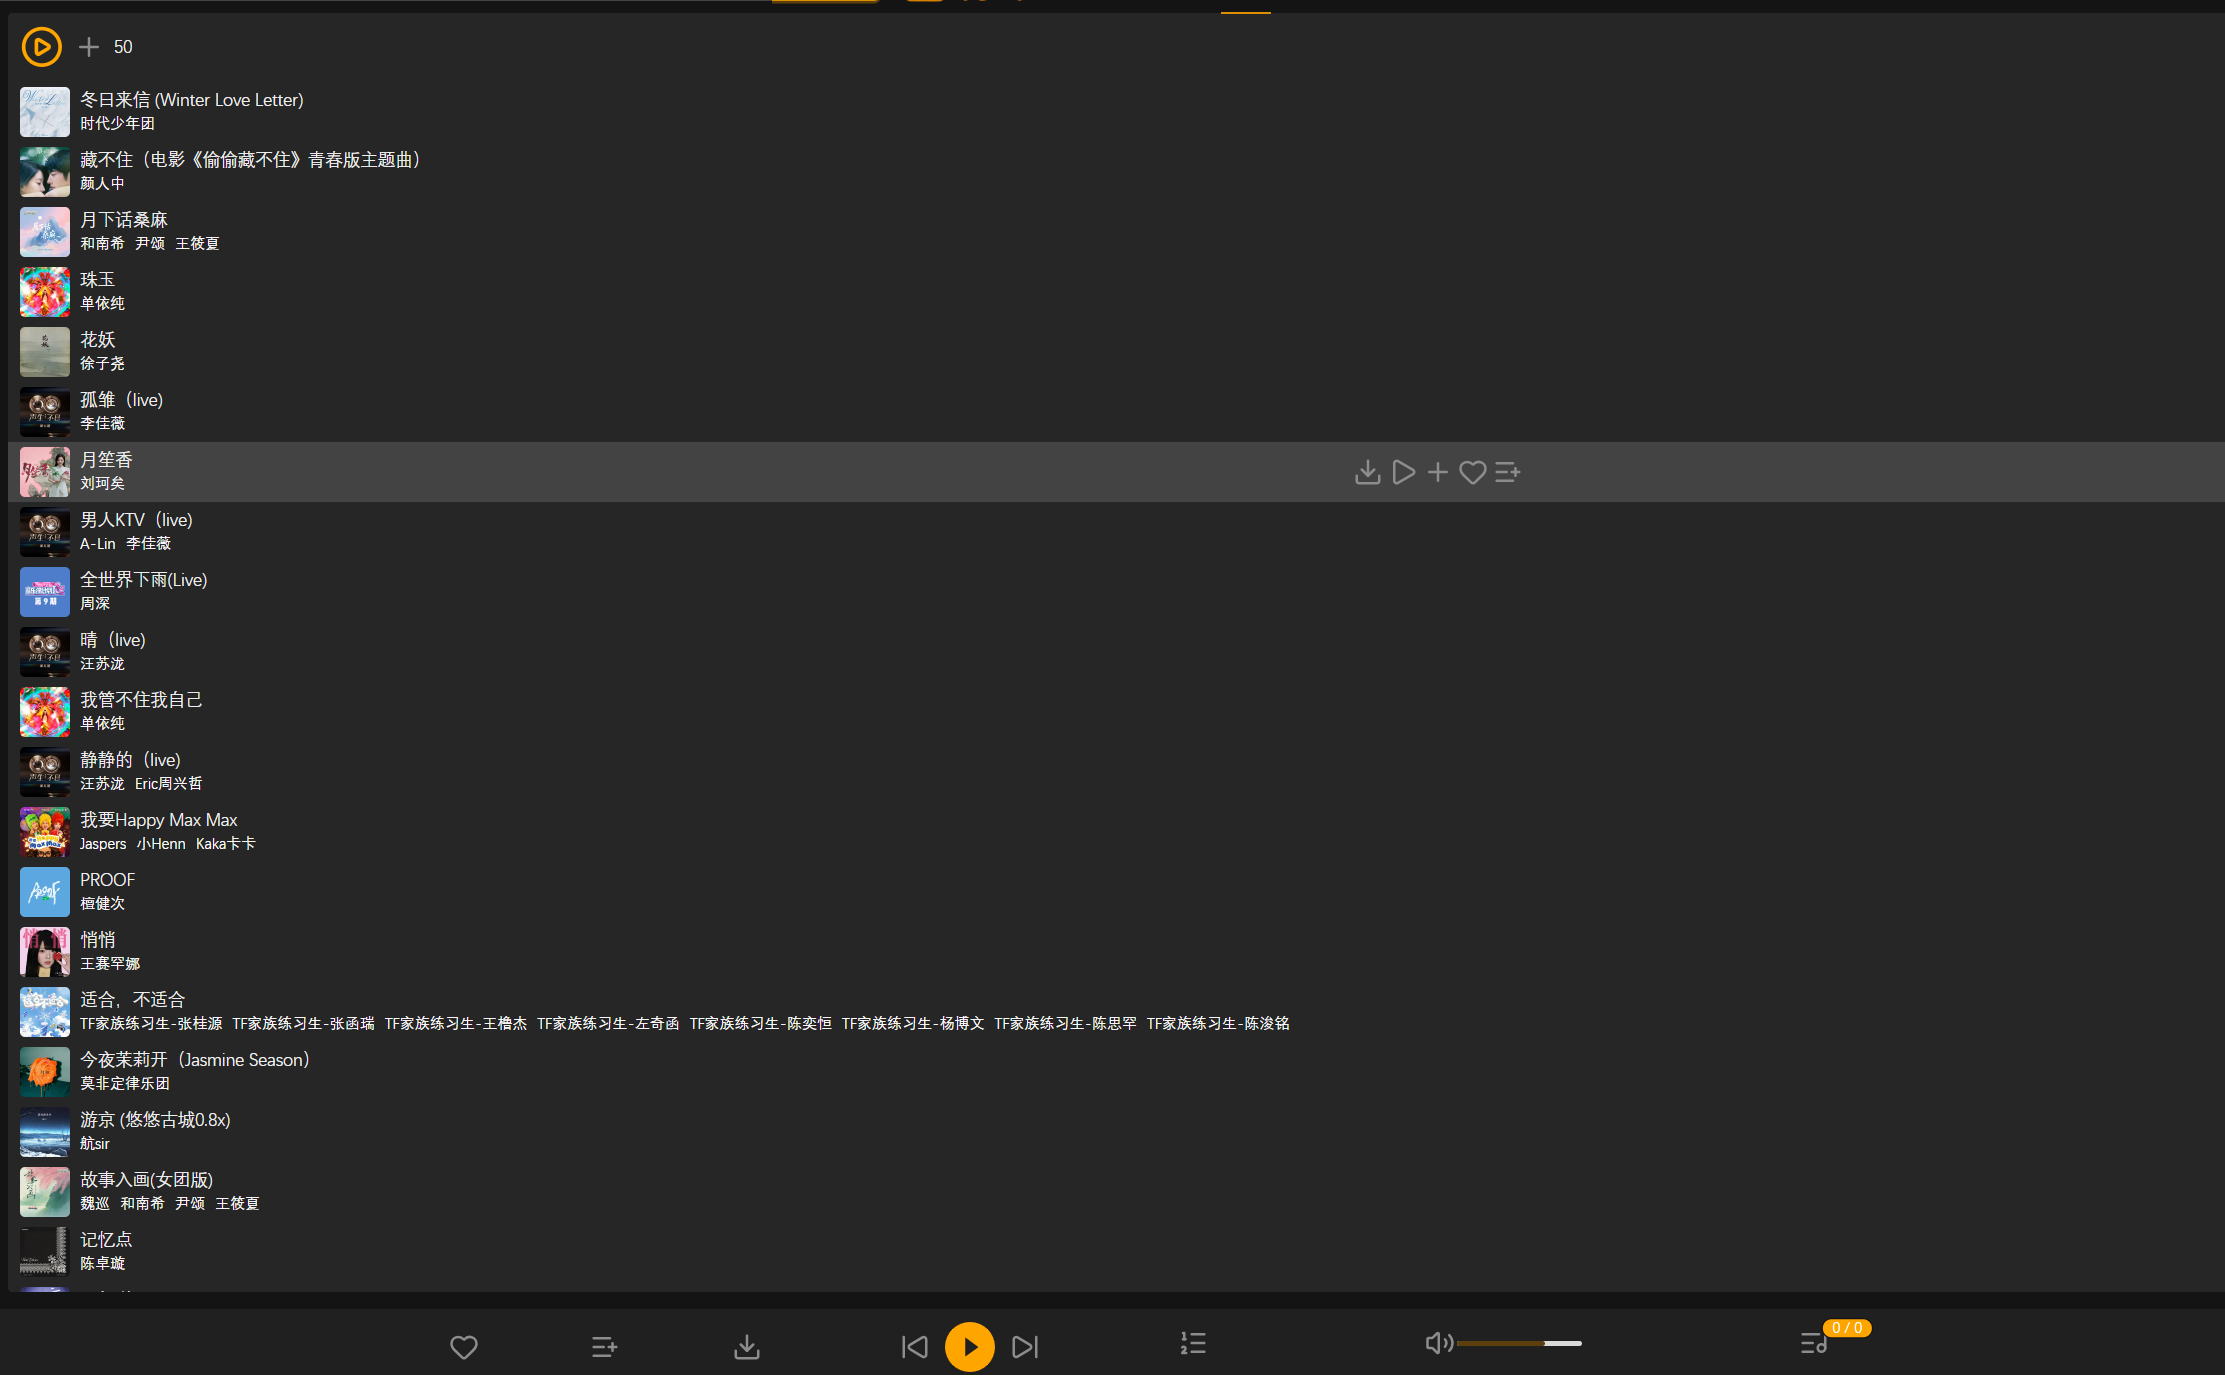2225x1375 pixels.
Task: Switch the sequential playback mode icon
Action: [1193, 1343]
